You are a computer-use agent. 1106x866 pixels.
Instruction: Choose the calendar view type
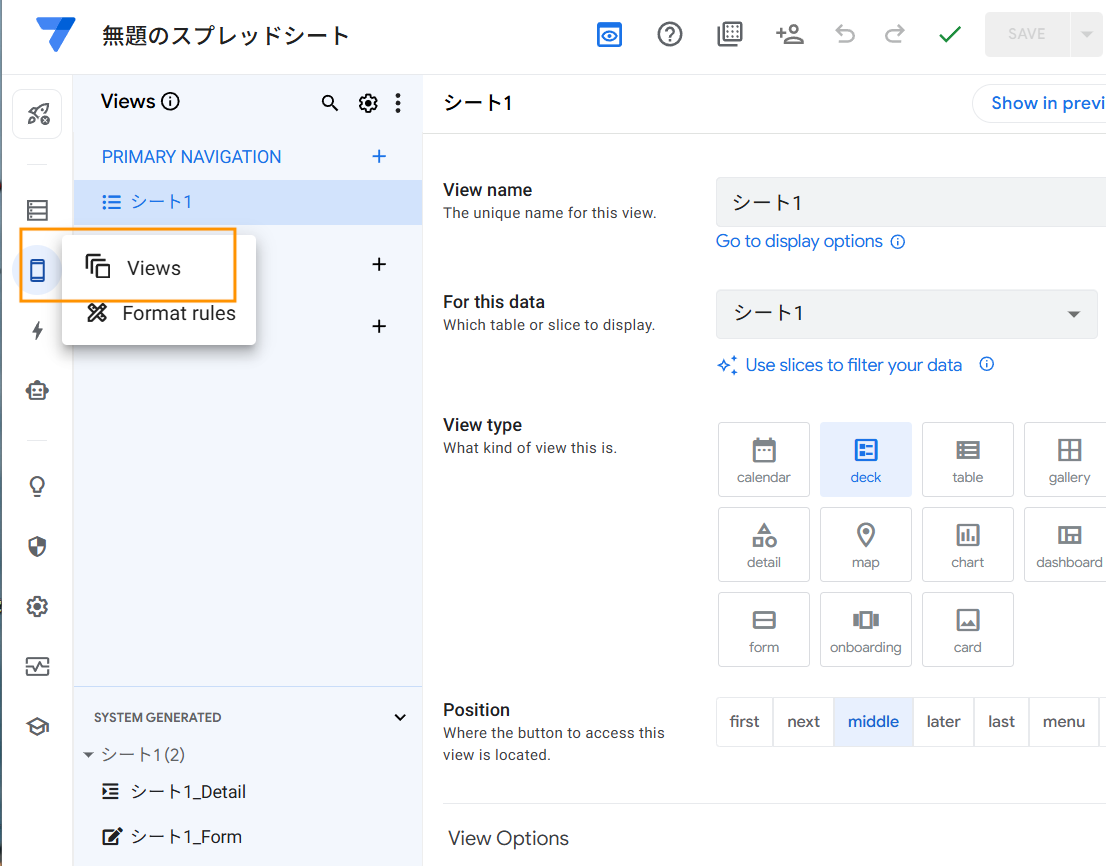pyautogui.click(x=763, y=459)
